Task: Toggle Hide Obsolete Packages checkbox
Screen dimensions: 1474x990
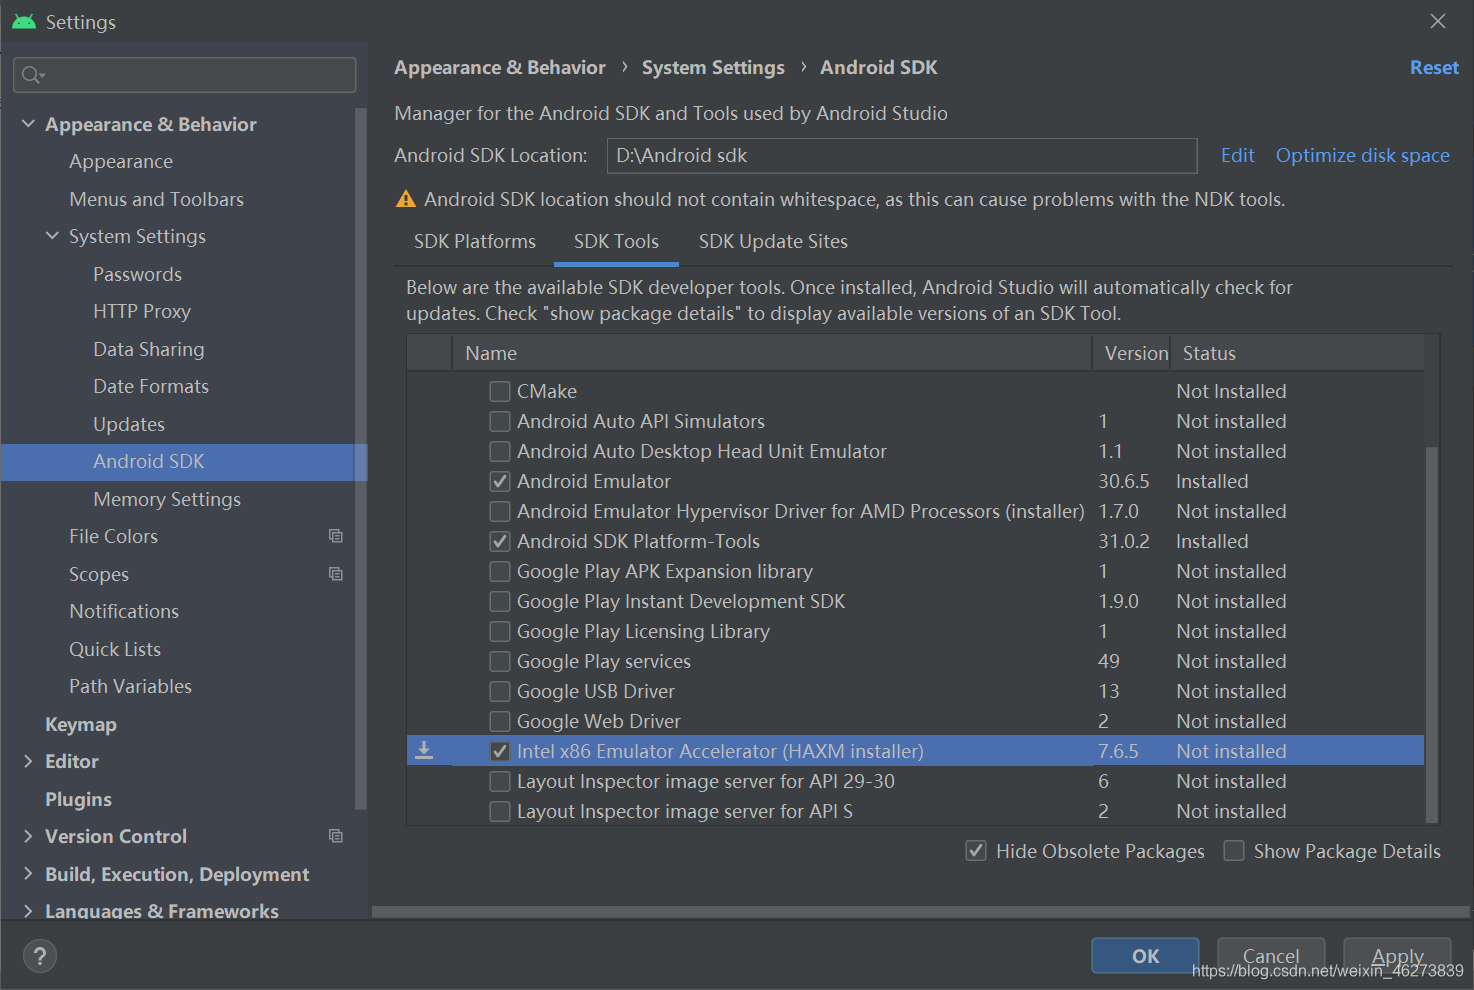Action: (976, 851)
